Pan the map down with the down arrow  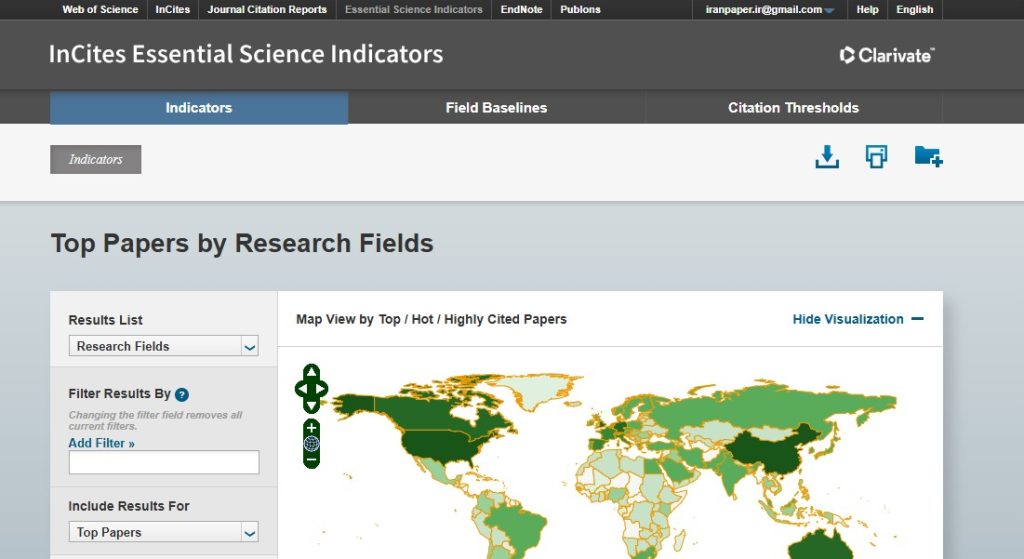pos(312,406)
